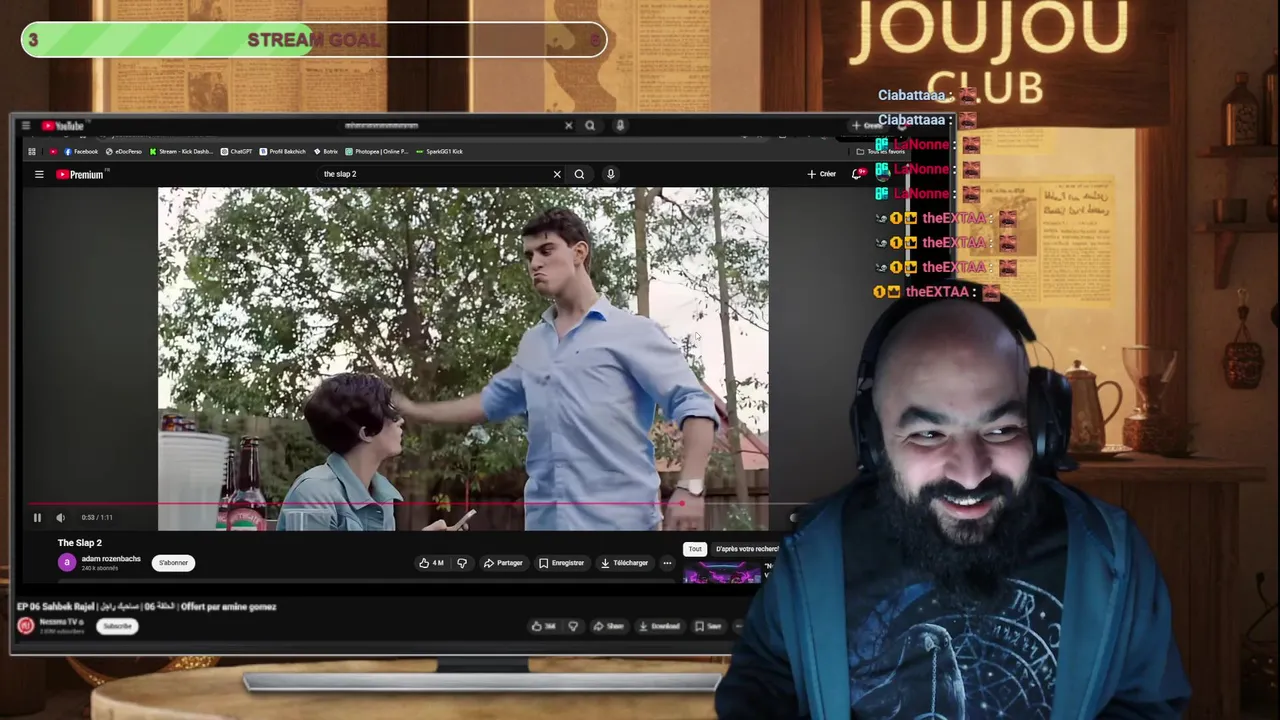Open the Profil Bakchich bookmark
The image size is (1280, 720).
283,152
